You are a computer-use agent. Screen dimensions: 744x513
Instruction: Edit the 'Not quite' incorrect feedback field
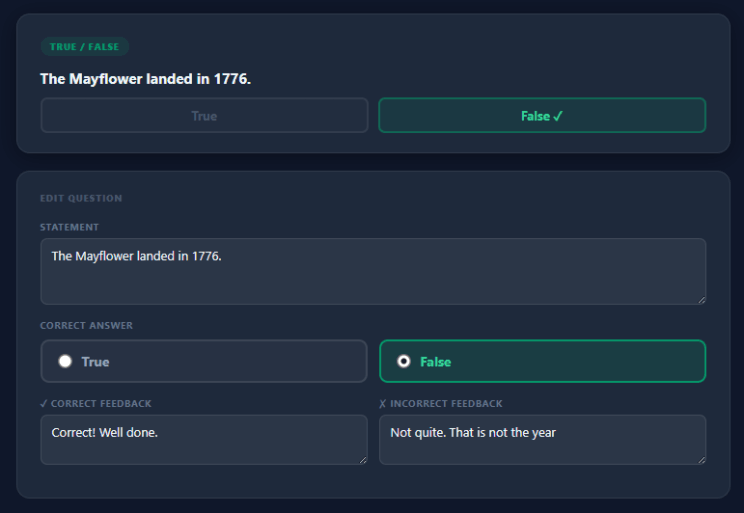[x=541, y=440]
